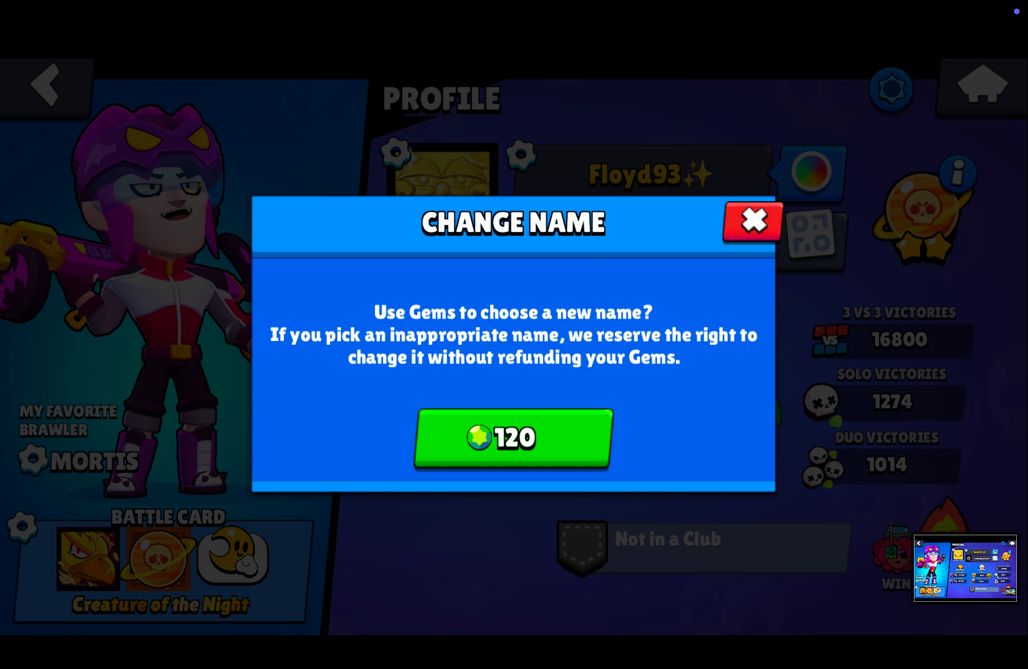Image resolution: width=1028 pixels, height=669 pixels.
Task: Open the name color wheel picker
Action: (x=811, y=172)
